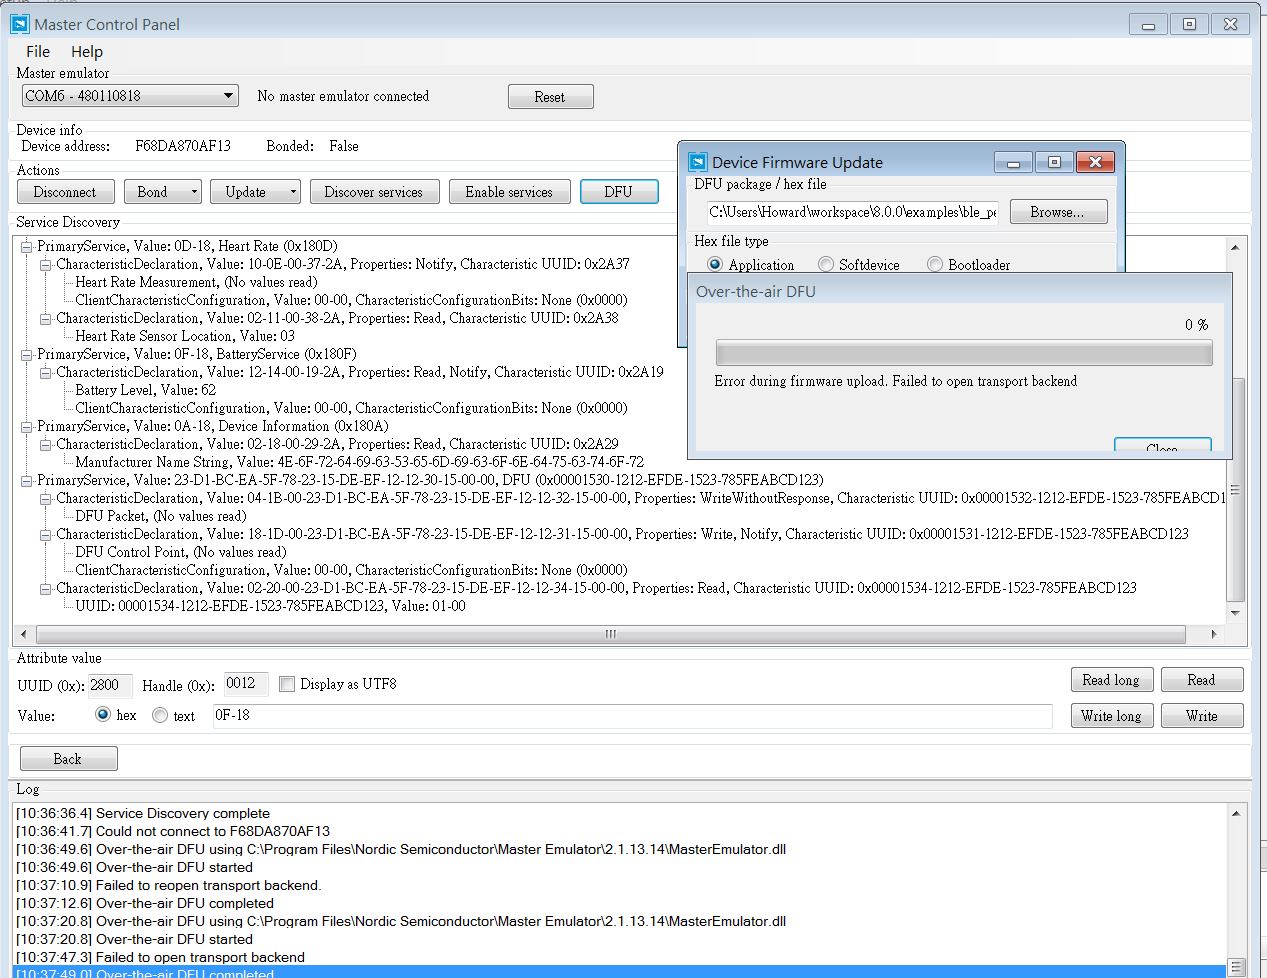Open the Help menu
This screenshot has height=978, width=1267.
click(87, 52)
